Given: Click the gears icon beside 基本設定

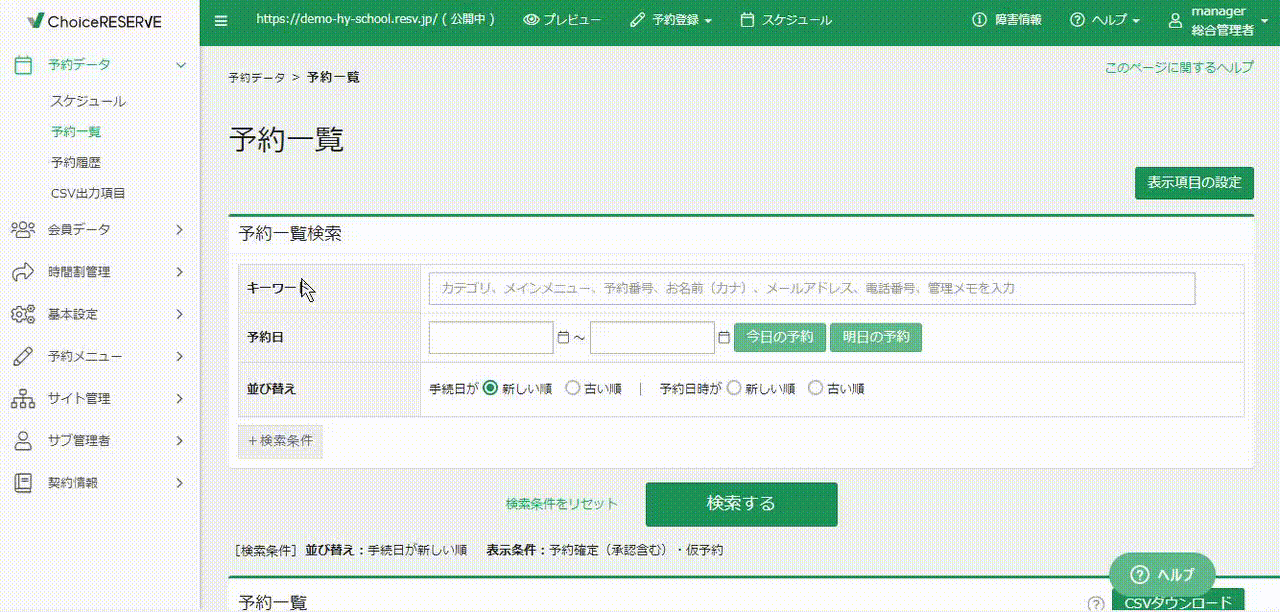Looking at the screenshot, I should [x=22, y=314].
